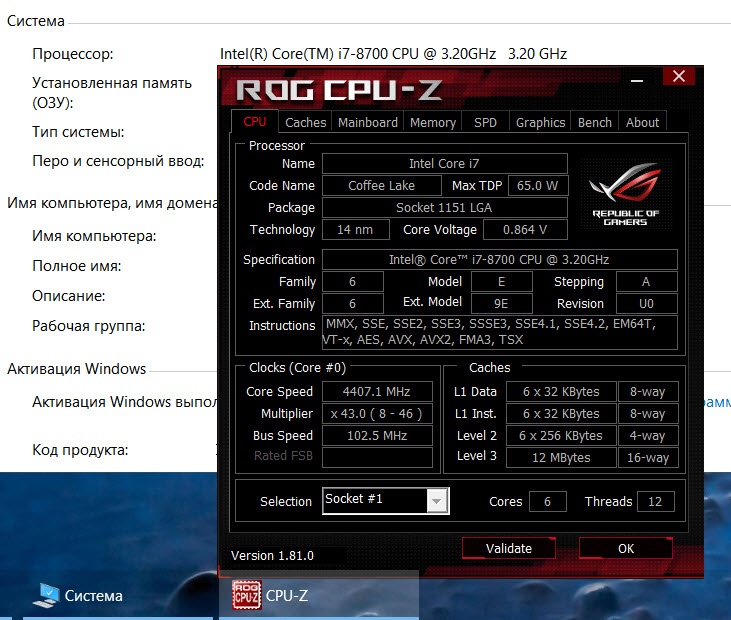Close the ROG CPU-Z window
This screenshot has width=731, height=620.
click(x=679, y=76)
